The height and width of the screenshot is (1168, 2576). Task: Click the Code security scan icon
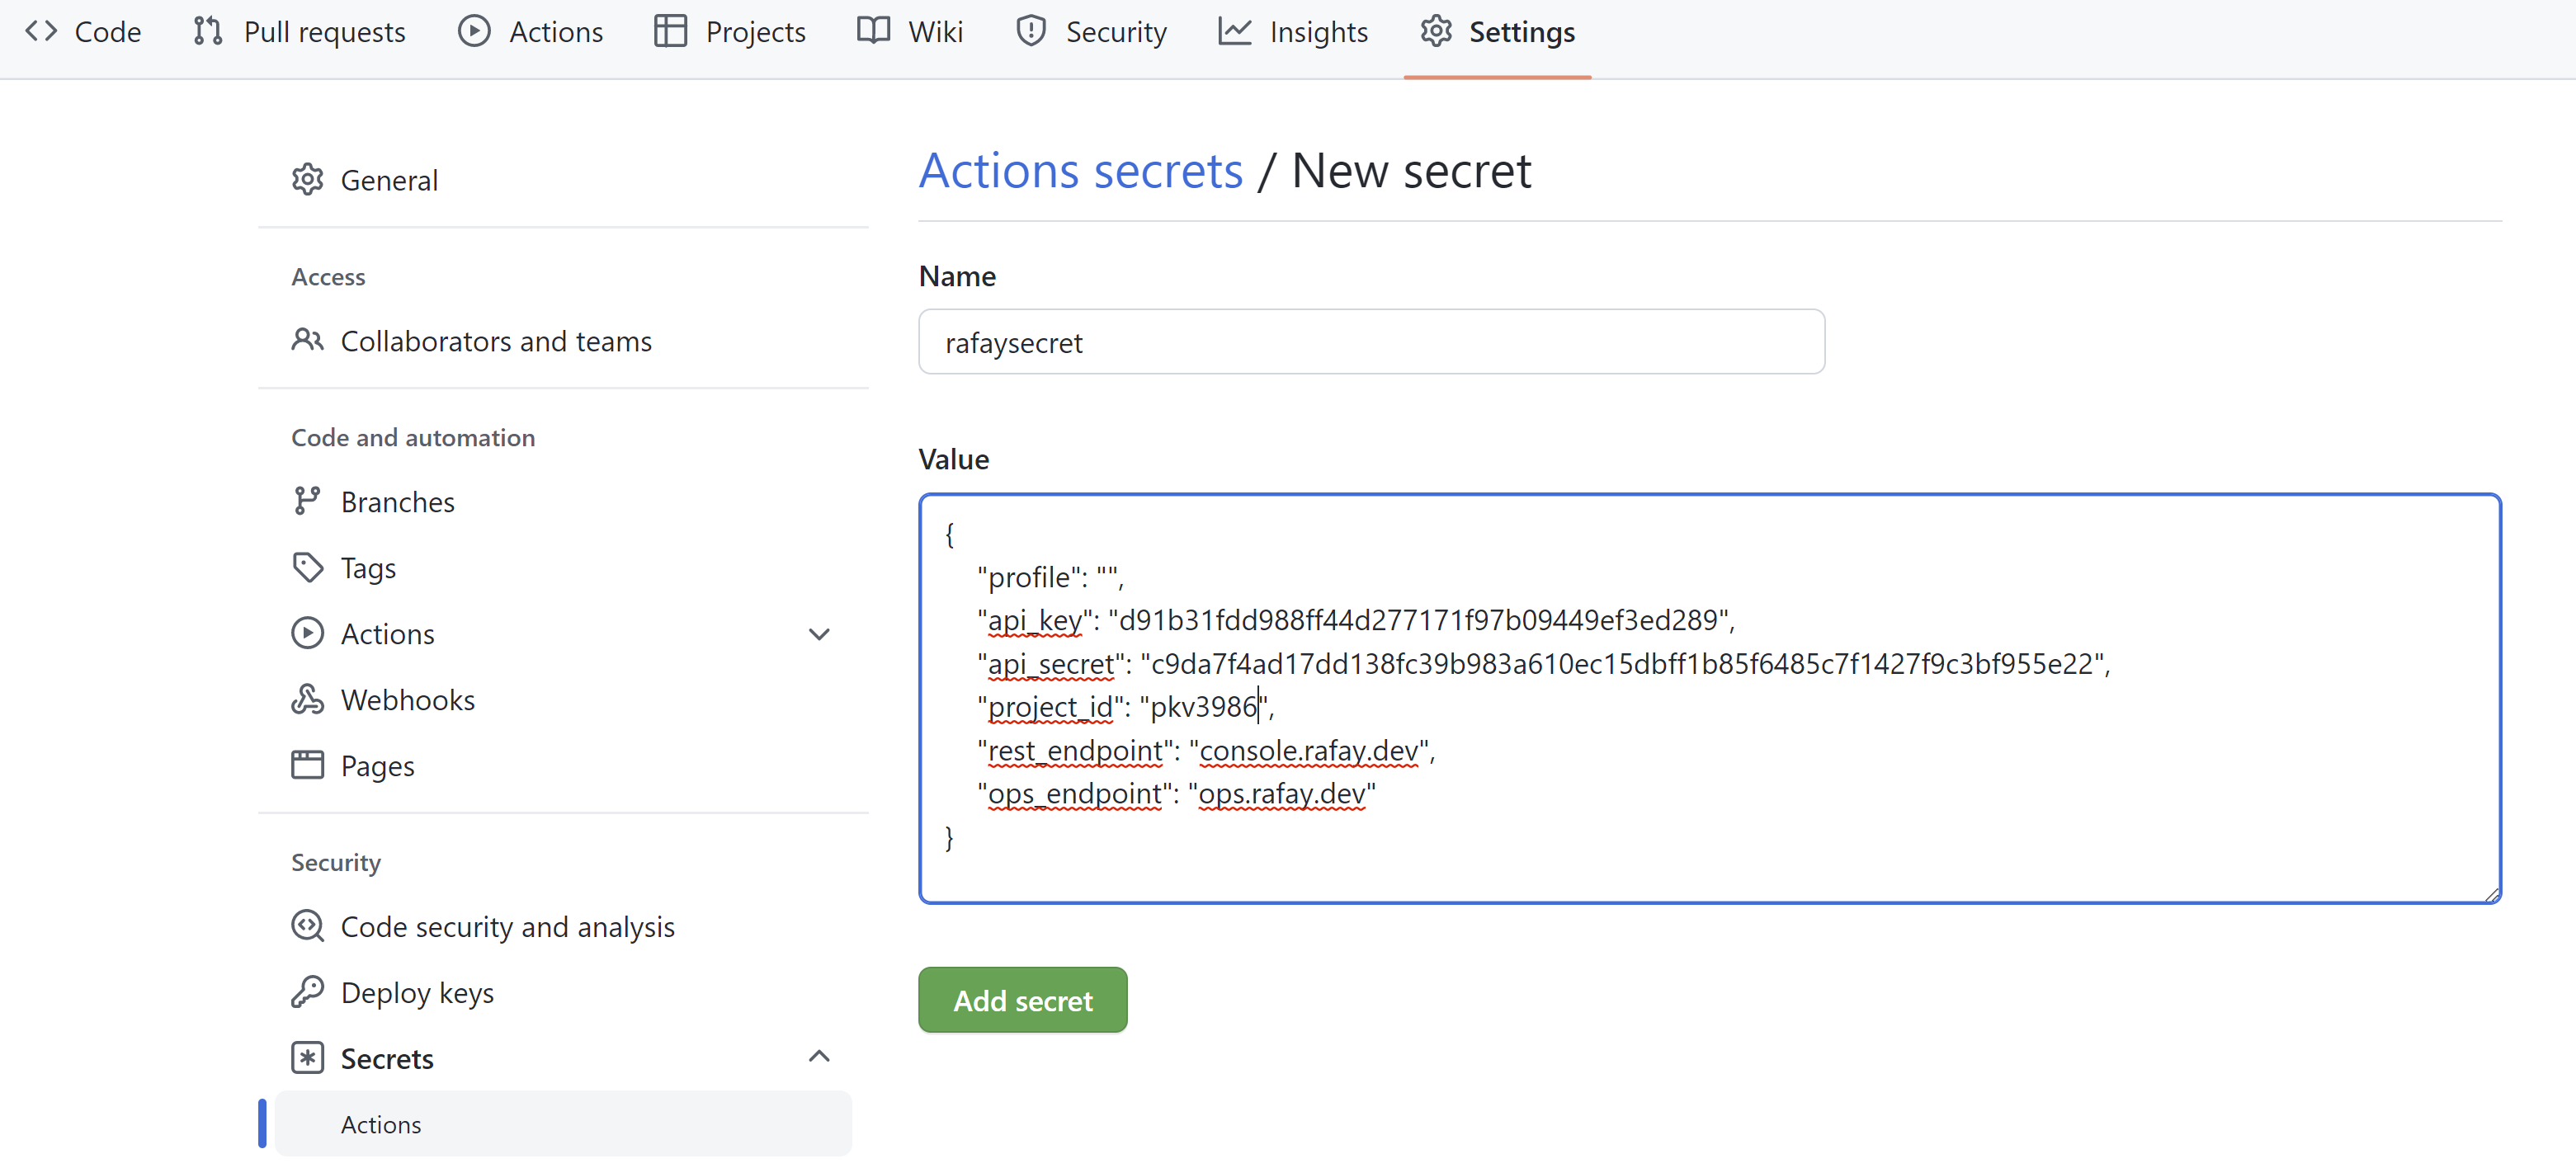[x=307, y=926]
